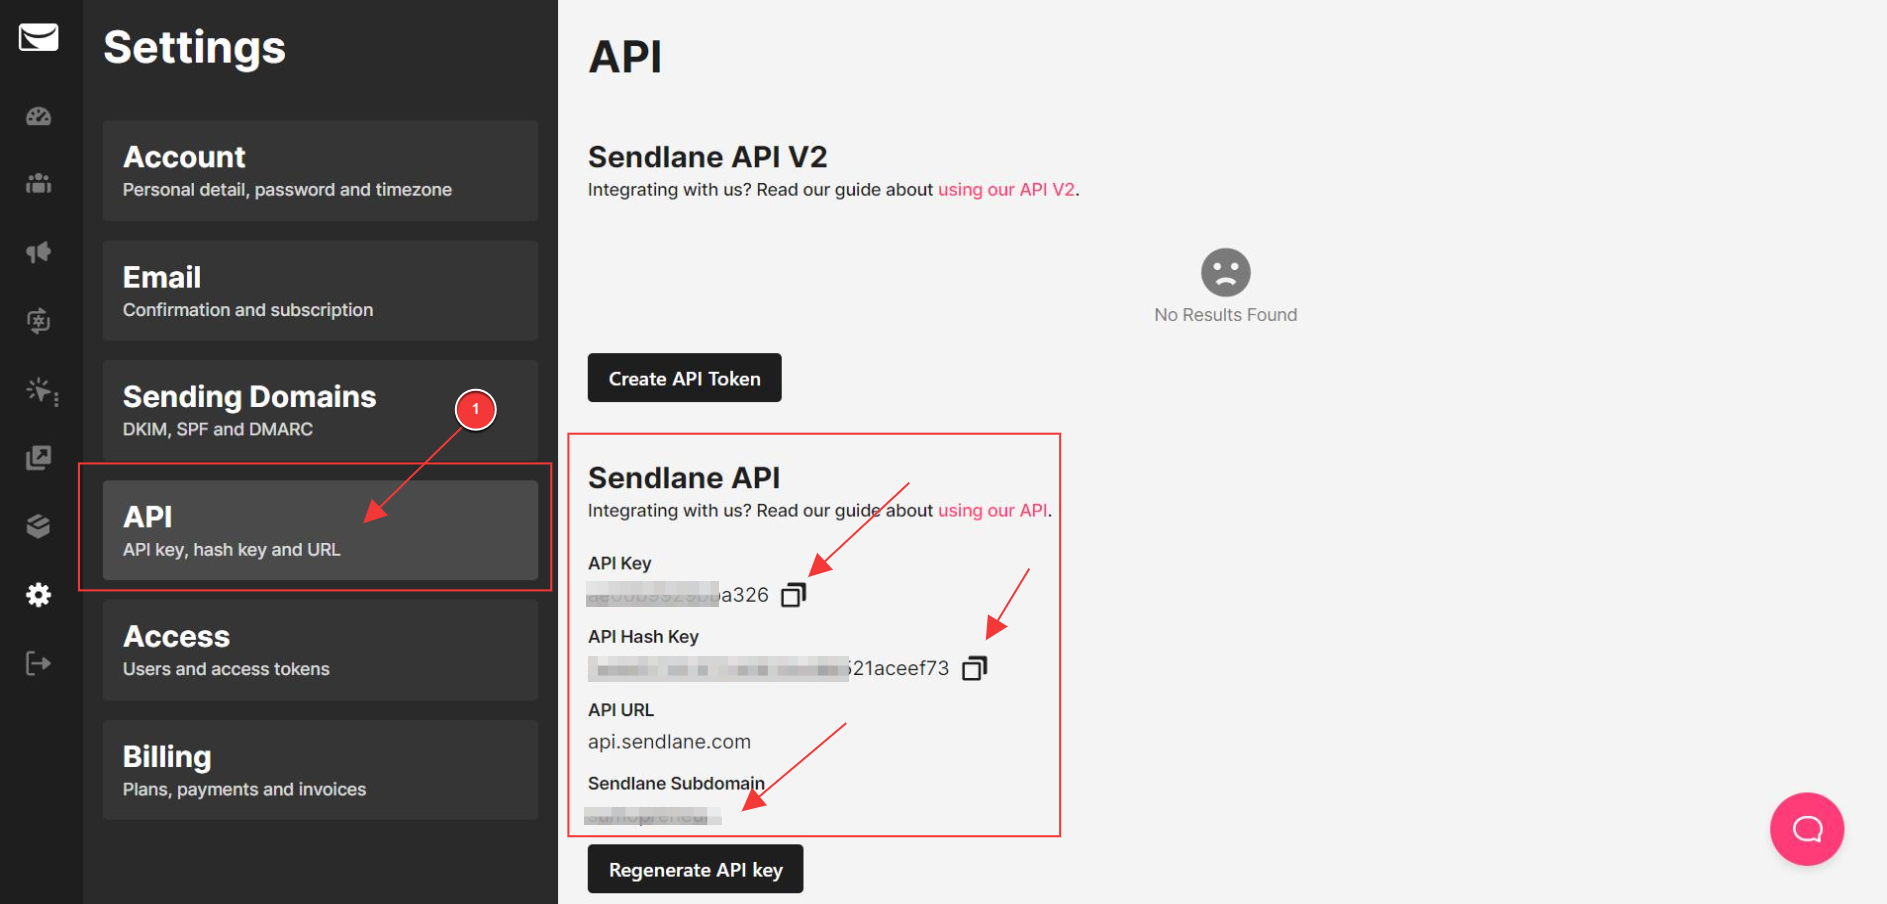Open the media library icon in sidebar
The image size is (1887, 904).
click(x=38, y=458)
